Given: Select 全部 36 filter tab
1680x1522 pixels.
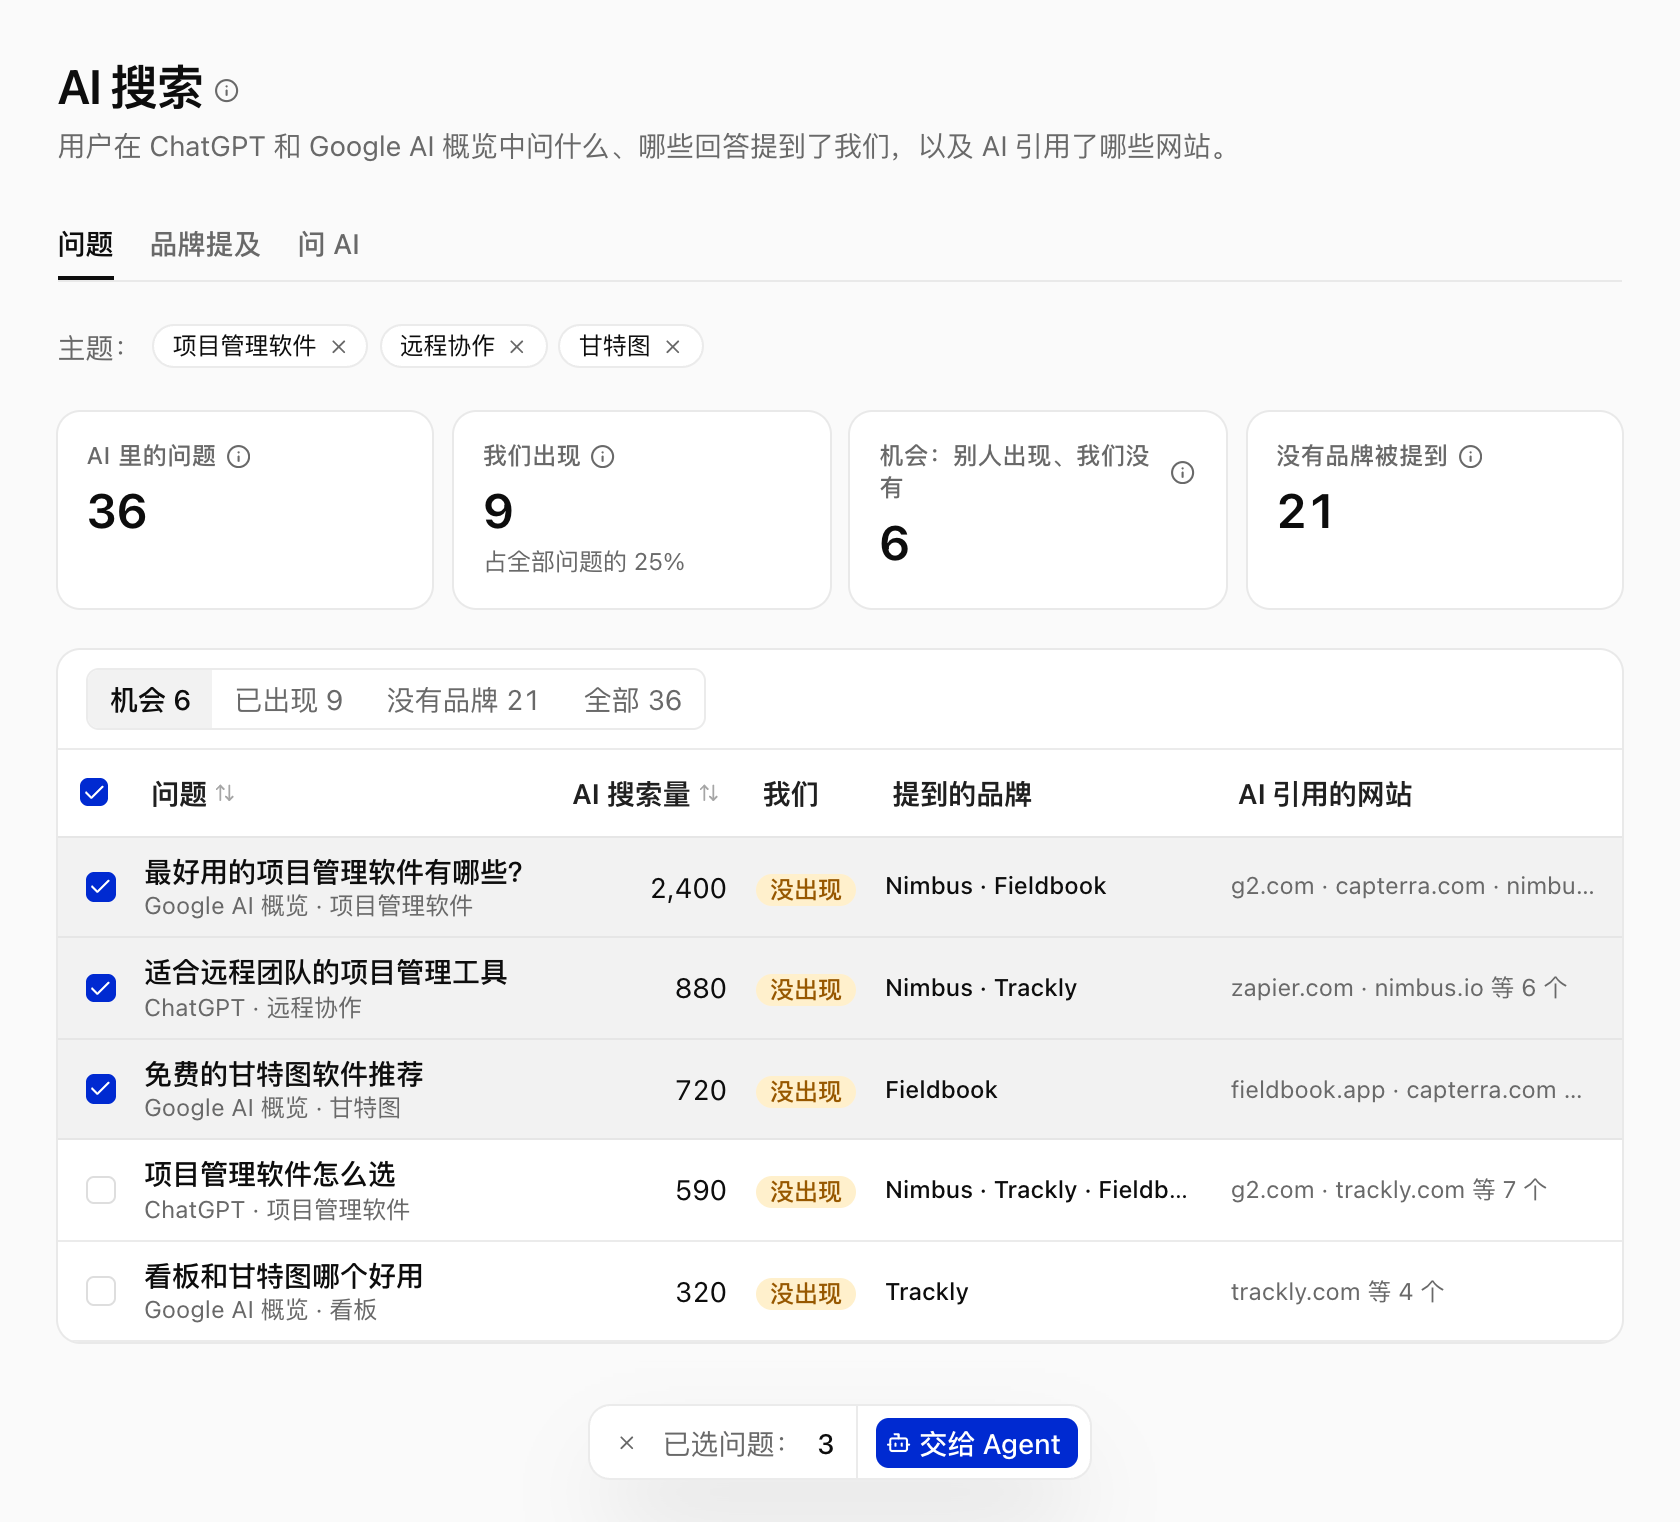Looking at the screenshot, I should click(633, 700).
